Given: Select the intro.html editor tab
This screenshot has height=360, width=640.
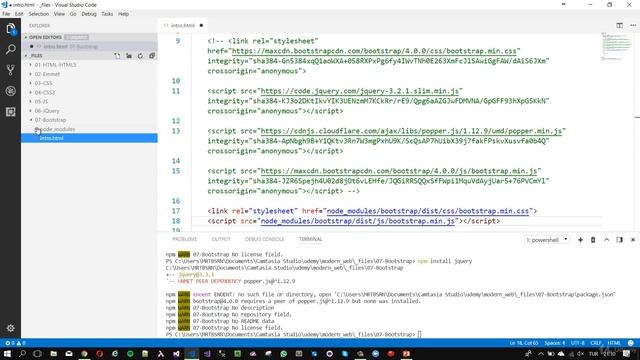Looking at the screenshot, I should [x=182, y=25].
